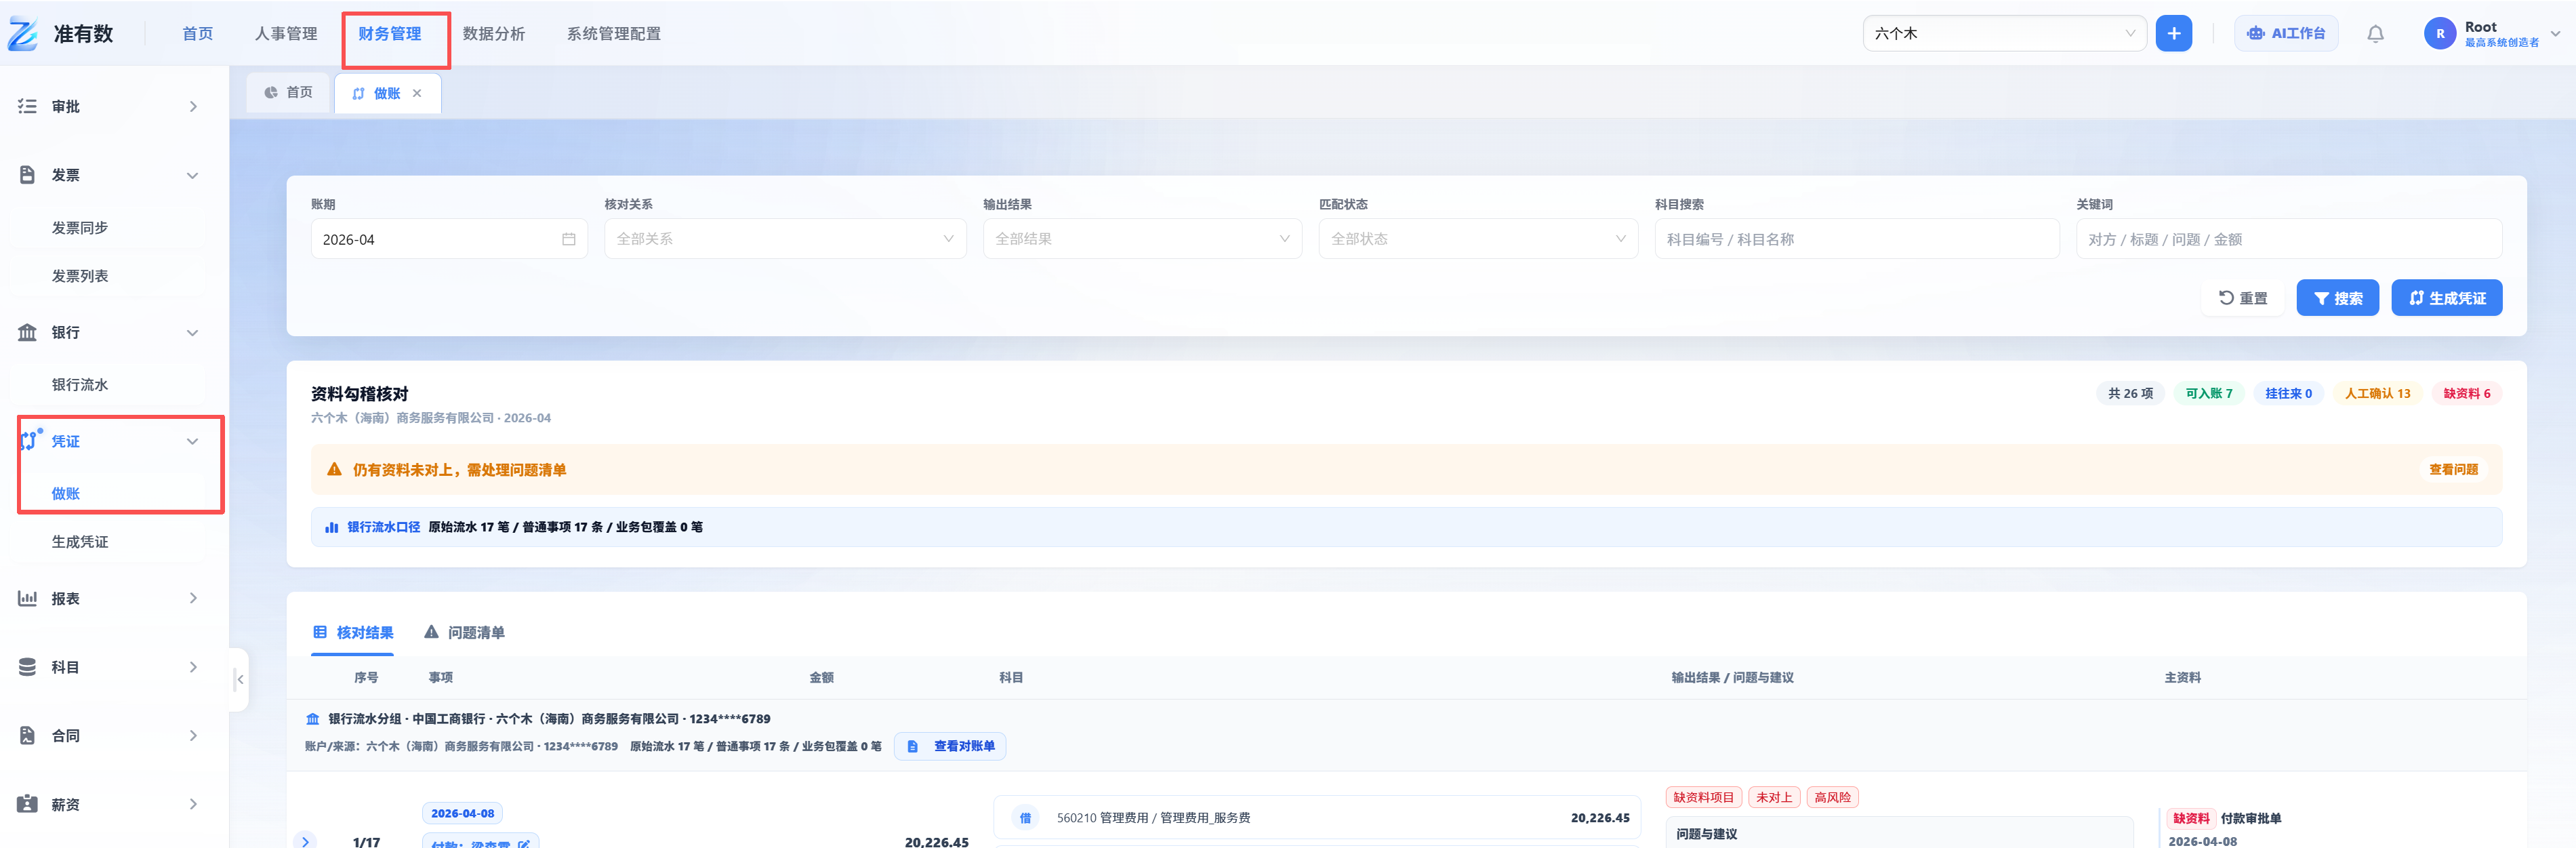This screenshot has width=2576, height=848.
Task: Switch to the 首页 page tab
Action: click(x=288, y=92)
